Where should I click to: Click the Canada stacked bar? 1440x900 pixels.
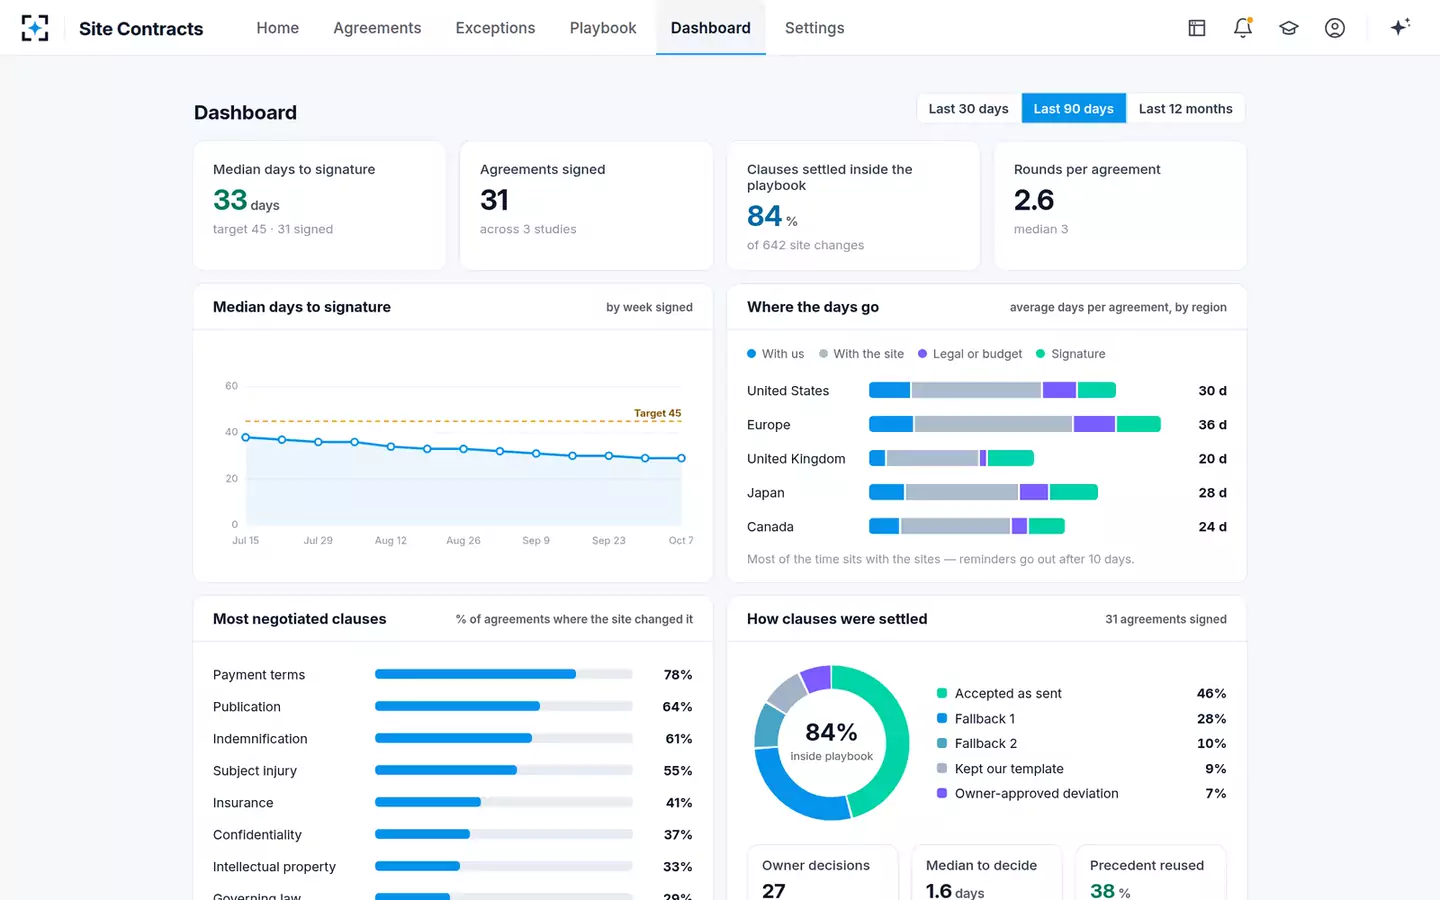967,526
